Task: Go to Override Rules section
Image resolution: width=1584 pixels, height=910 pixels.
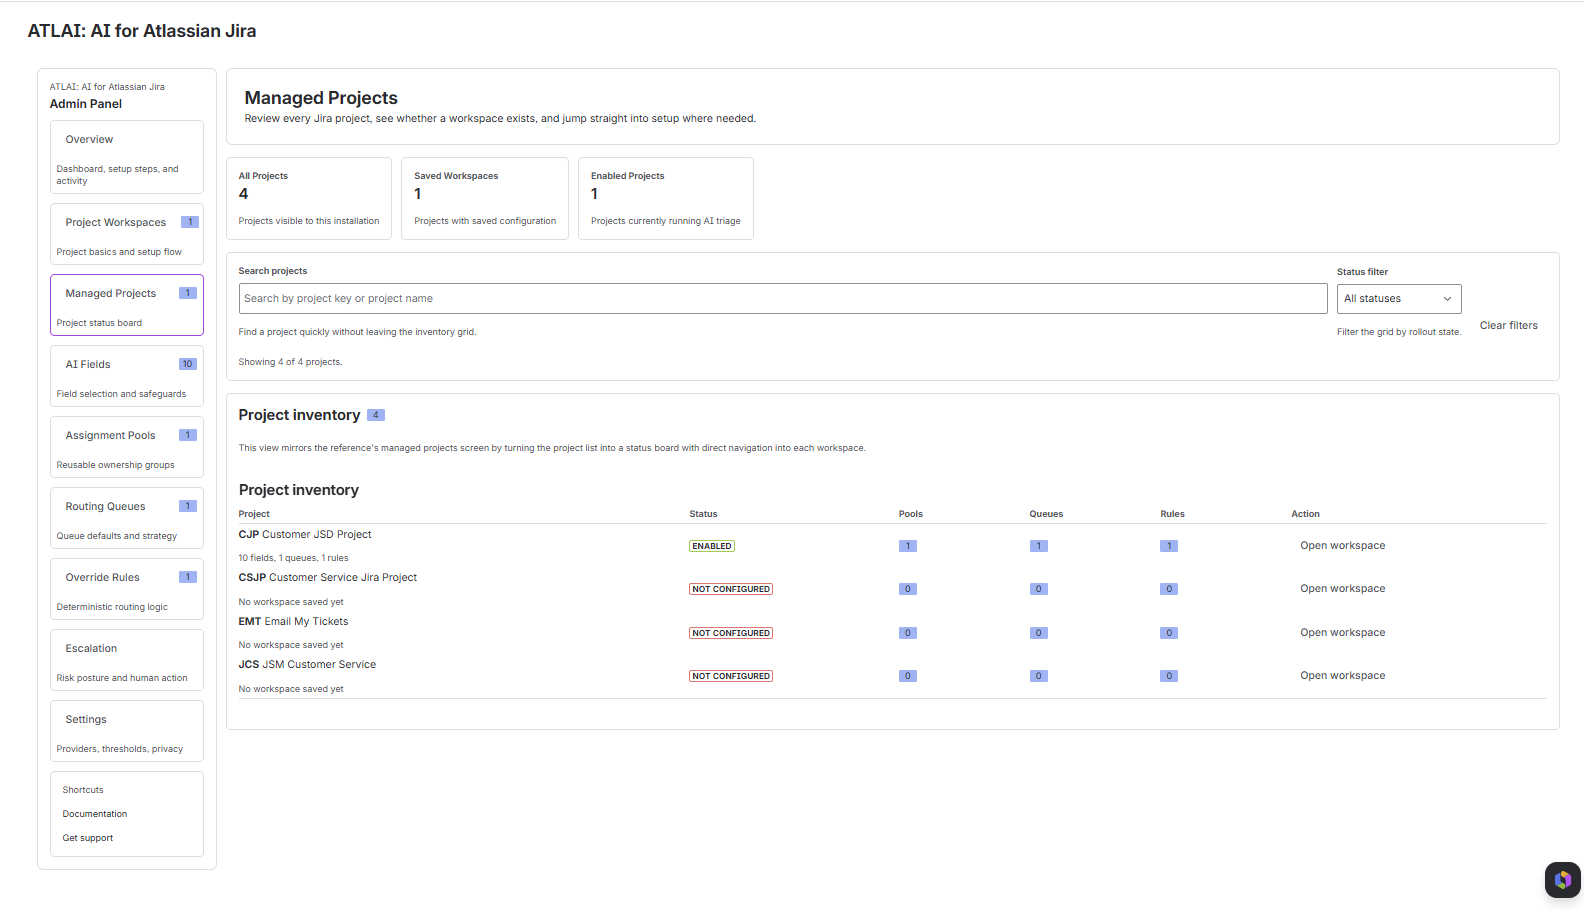Action: point(127,589)
